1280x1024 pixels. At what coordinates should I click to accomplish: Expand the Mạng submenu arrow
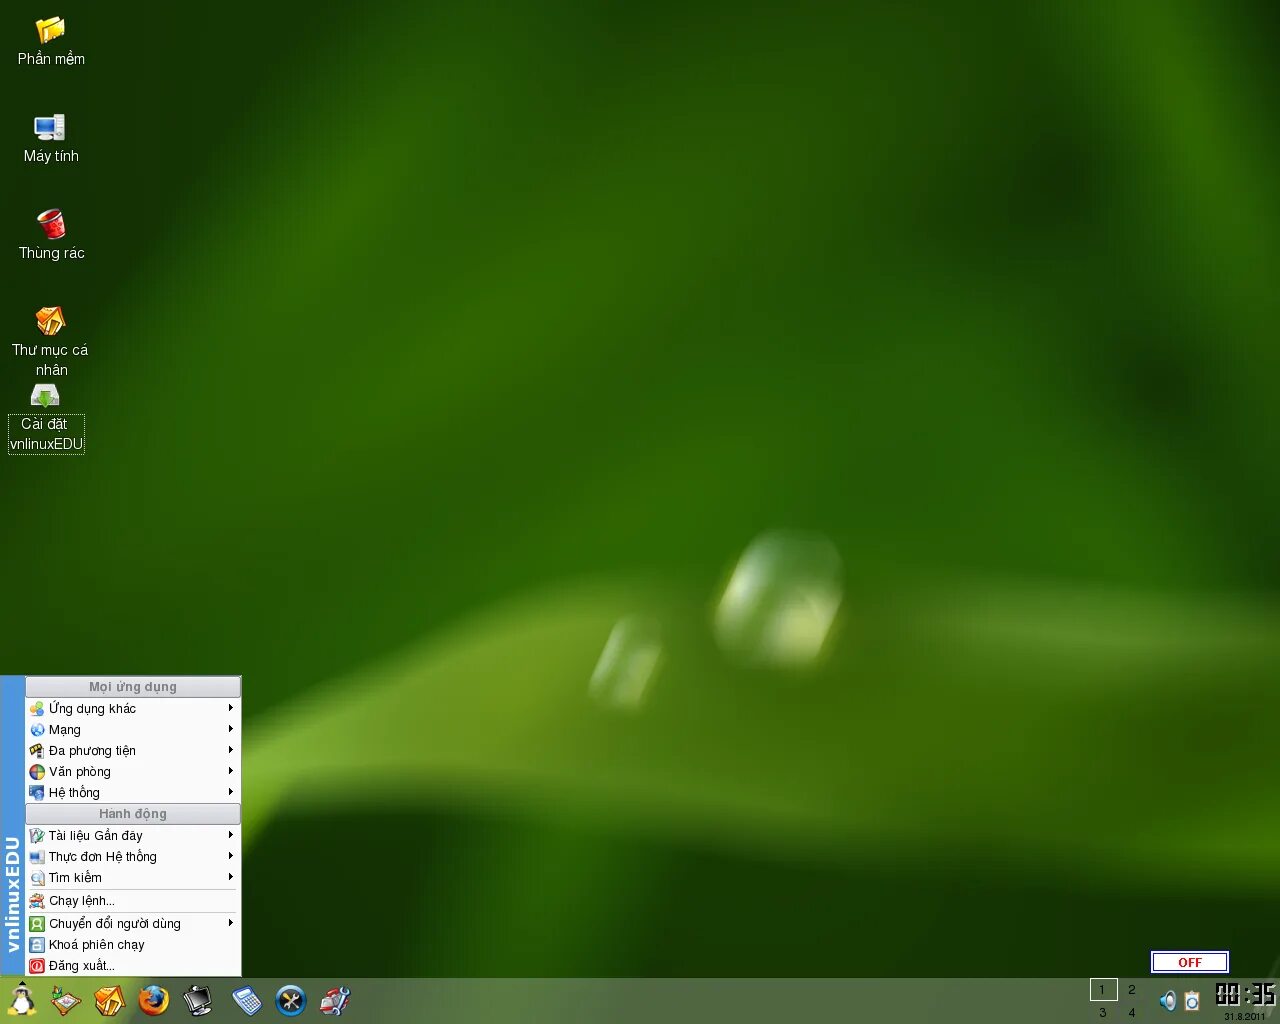tap(230, 729)
